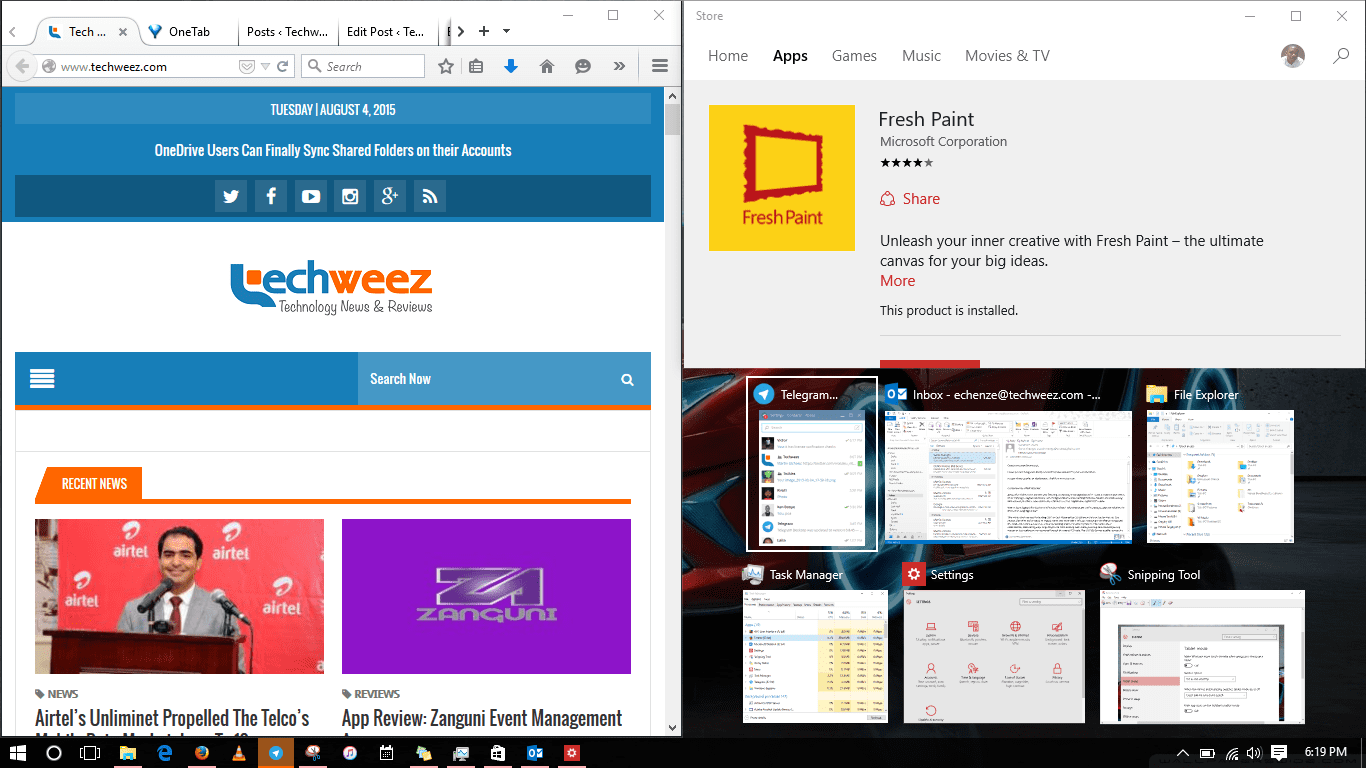This screenshot has height=768, width=1366.
Task: Open iTunes from the taskbar
Action: coord(350,753)
